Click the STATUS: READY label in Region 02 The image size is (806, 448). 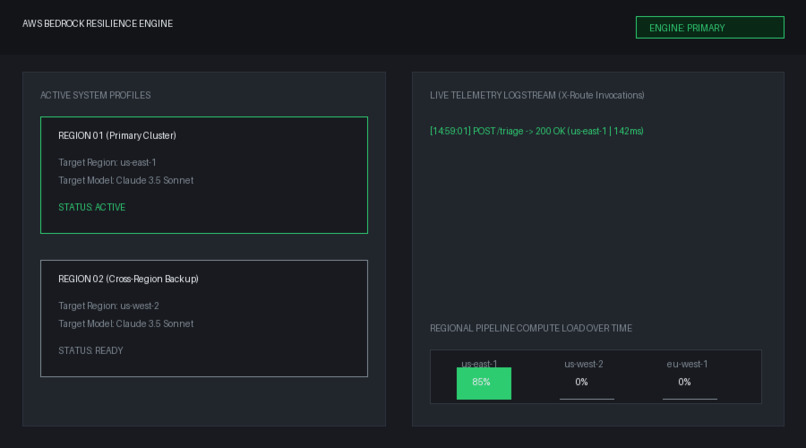(90, 350)
